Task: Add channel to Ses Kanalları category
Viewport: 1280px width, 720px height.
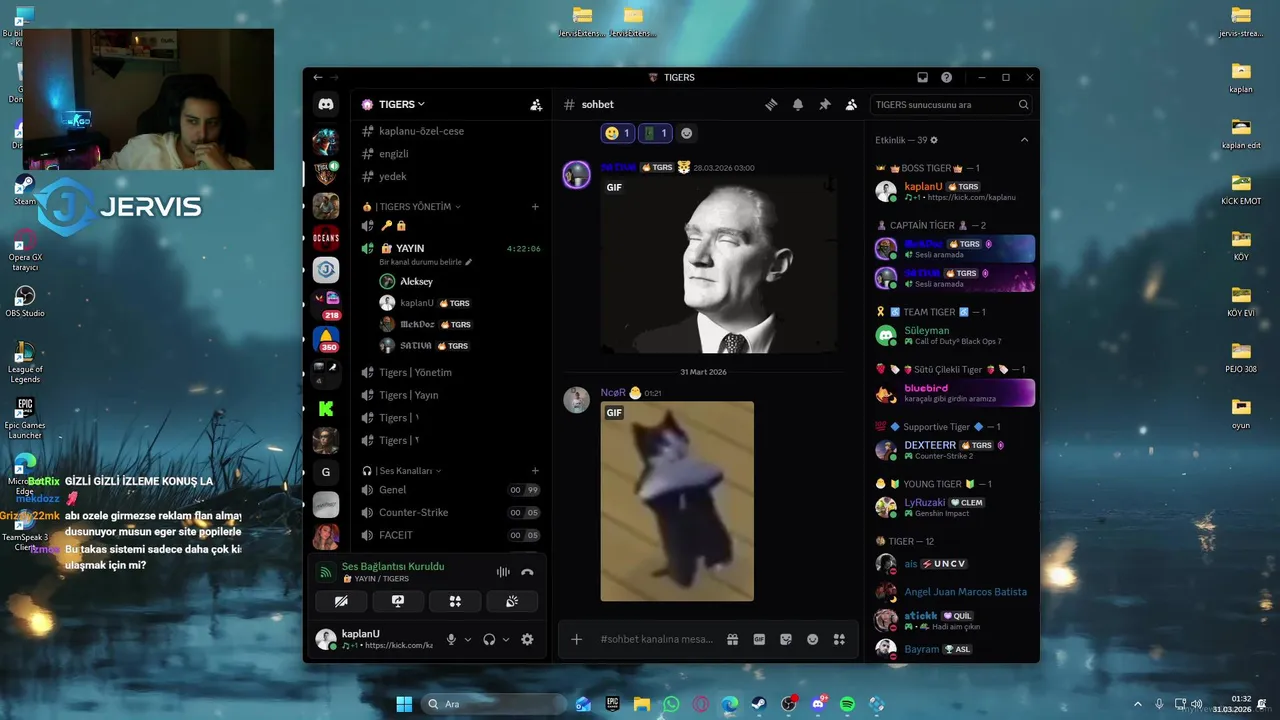Action: coord(535,471)
